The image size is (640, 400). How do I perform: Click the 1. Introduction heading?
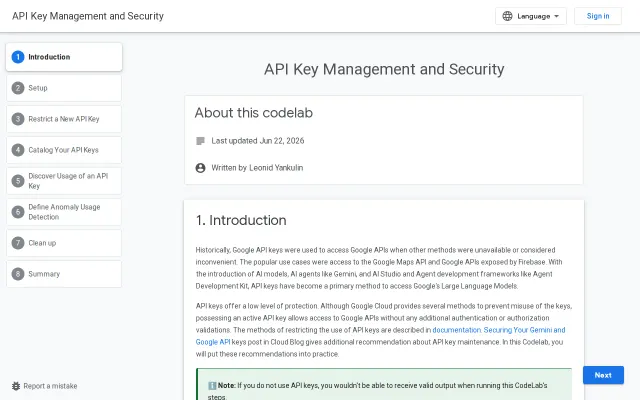[x=241, y=220]
